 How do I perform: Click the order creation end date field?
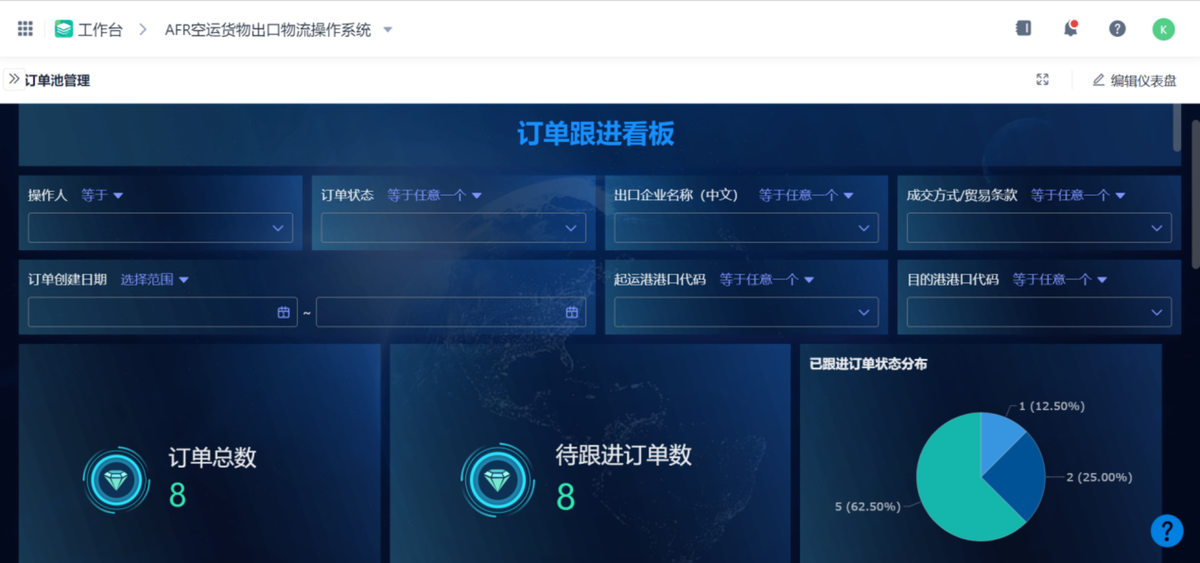point(450,313)
